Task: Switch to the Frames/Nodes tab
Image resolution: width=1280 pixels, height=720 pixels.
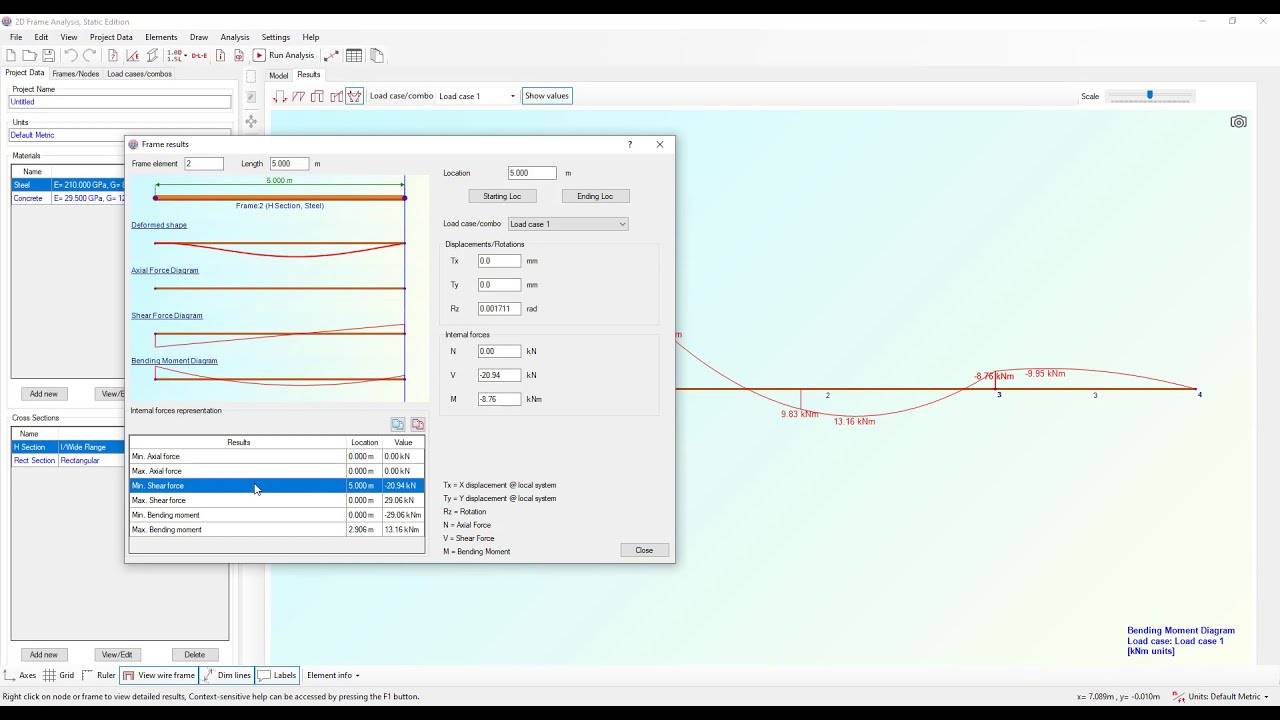Action: click(76, 74)
